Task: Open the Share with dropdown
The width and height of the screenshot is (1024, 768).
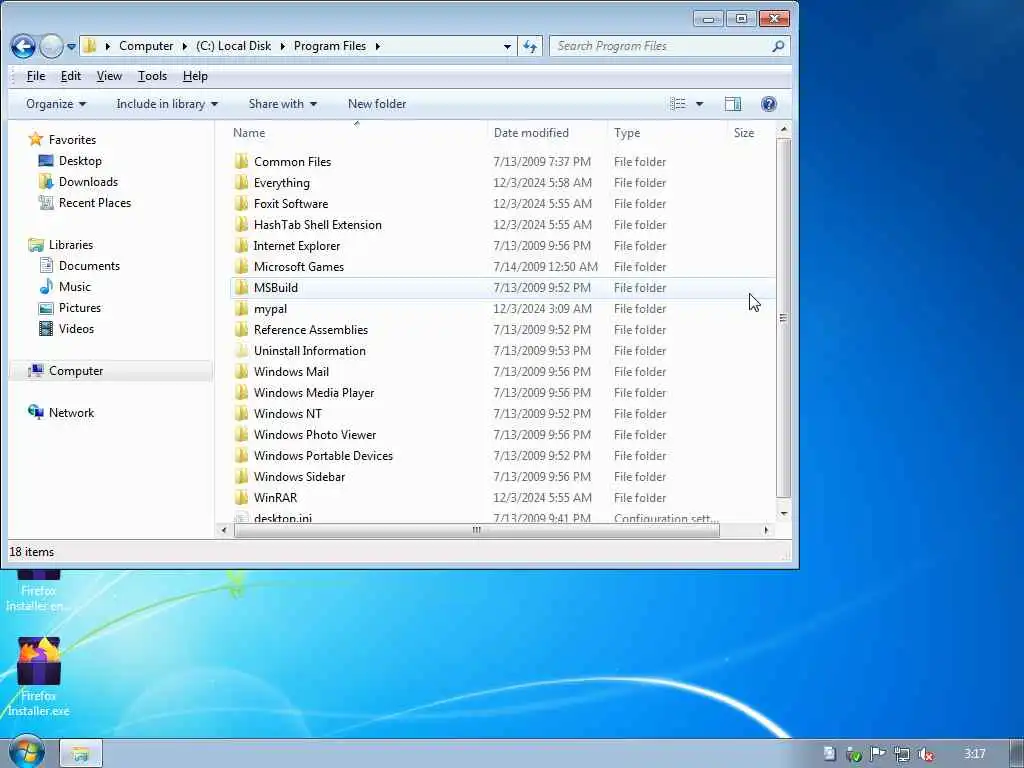Action: tap(283, 104)
